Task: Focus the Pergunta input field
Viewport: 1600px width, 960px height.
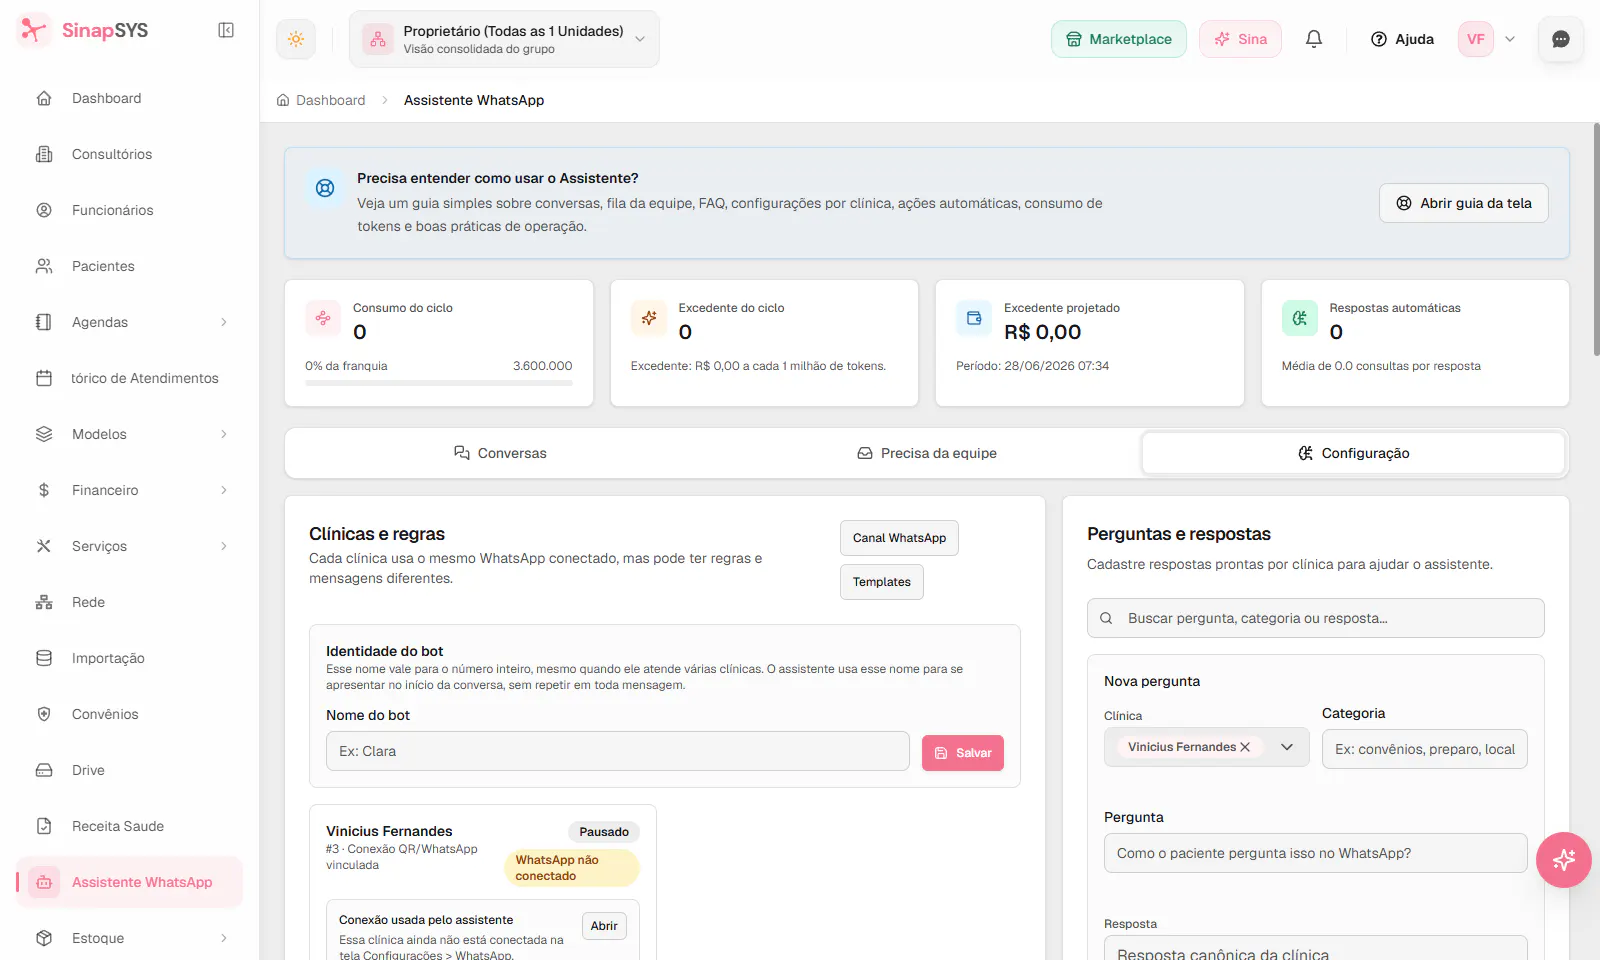Action: (x=1315, y=853)
